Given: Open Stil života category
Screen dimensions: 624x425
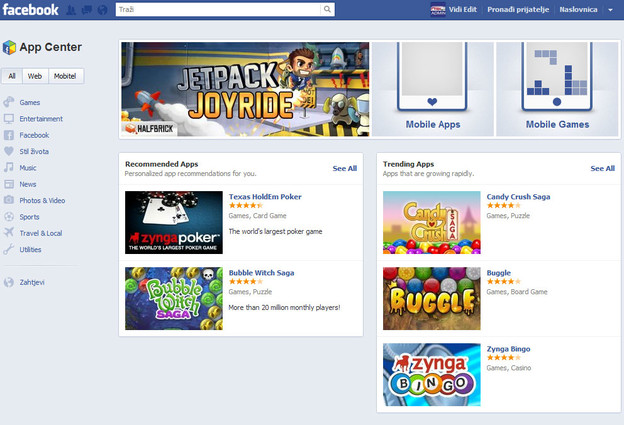Looking at the screenshot, I should (34, 151).
